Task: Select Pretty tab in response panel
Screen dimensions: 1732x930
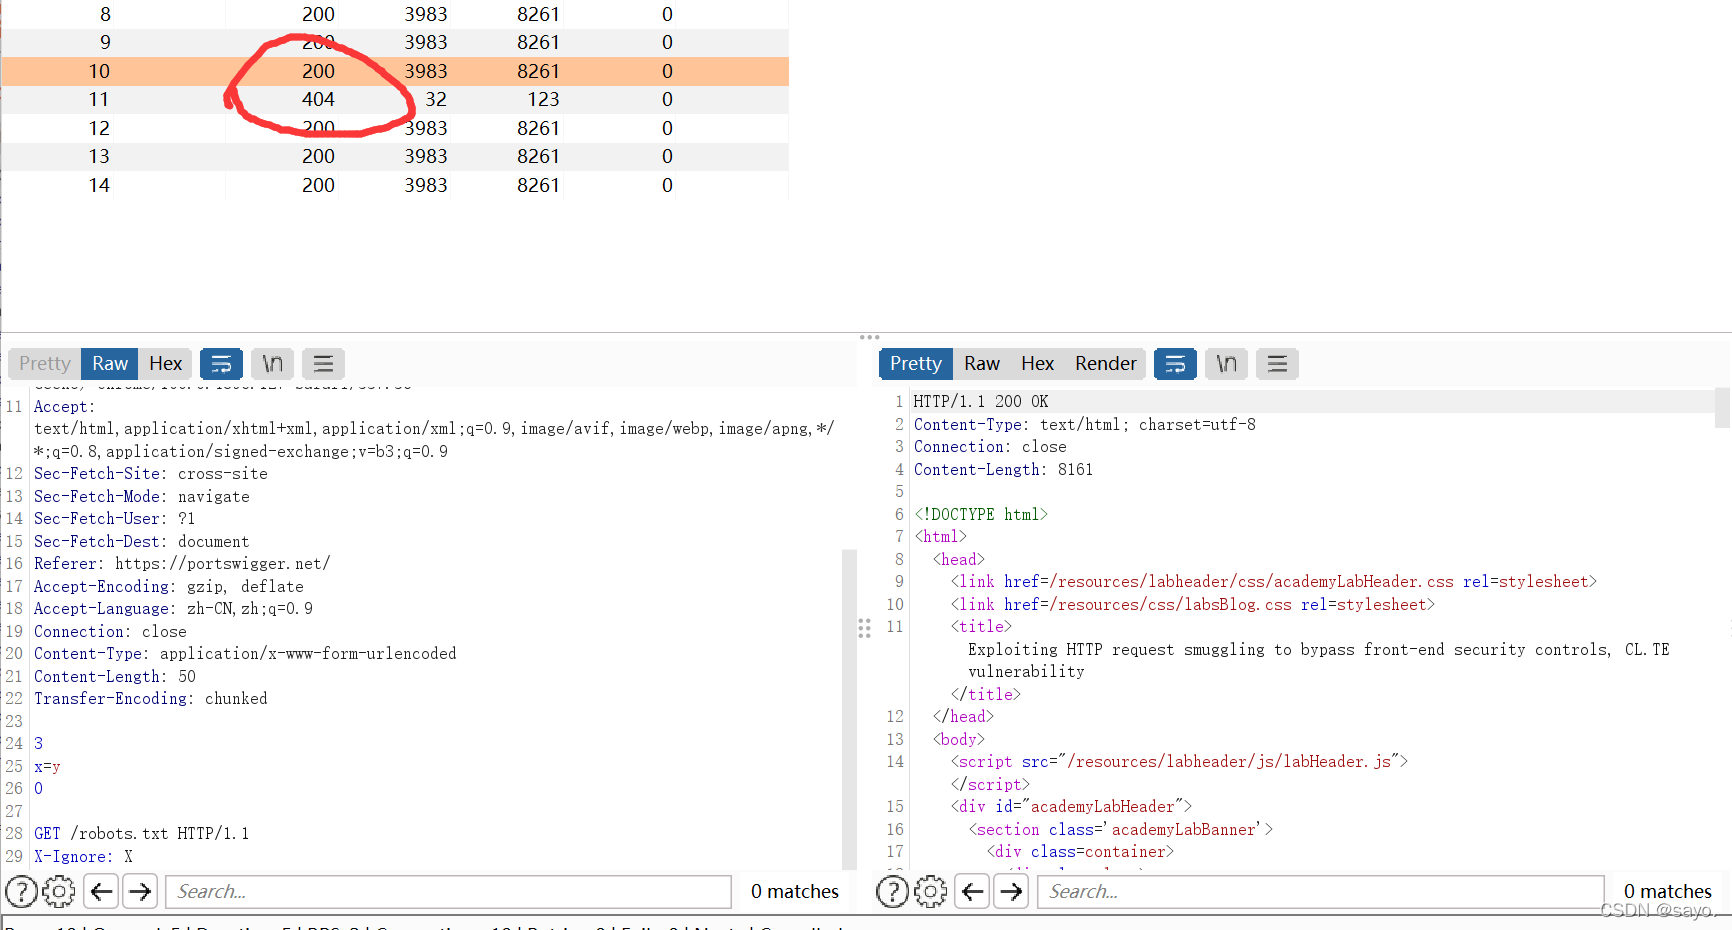Action: (x=916, y=364)
